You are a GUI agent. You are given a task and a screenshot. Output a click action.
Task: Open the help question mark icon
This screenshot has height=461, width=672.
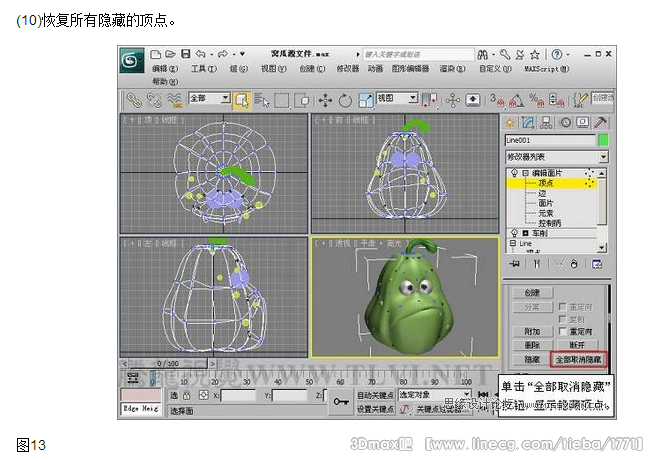point(556,54)
